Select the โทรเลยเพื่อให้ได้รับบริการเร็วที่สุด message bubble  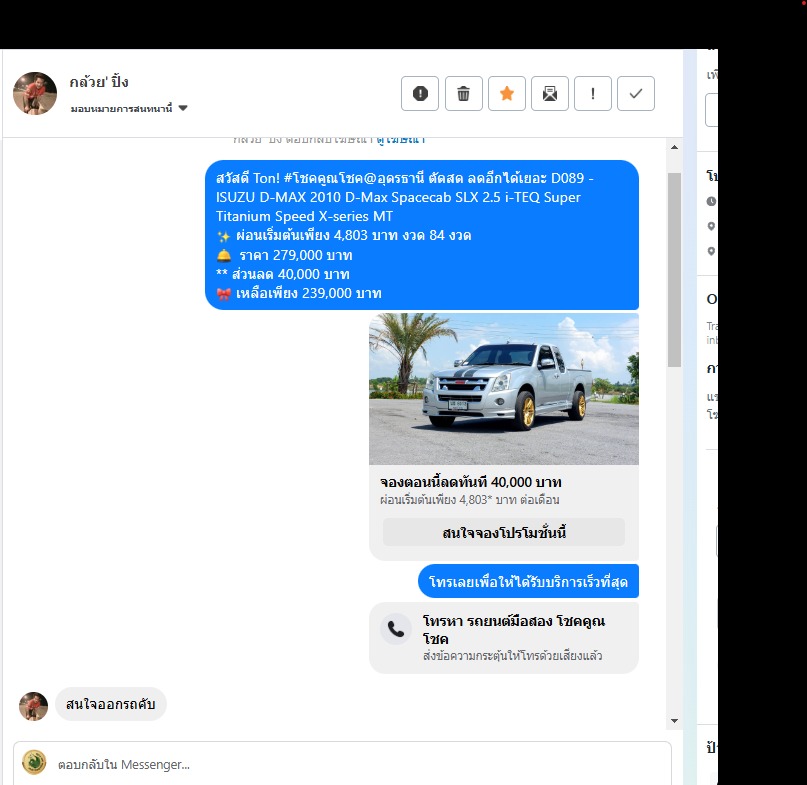point(529,582)
